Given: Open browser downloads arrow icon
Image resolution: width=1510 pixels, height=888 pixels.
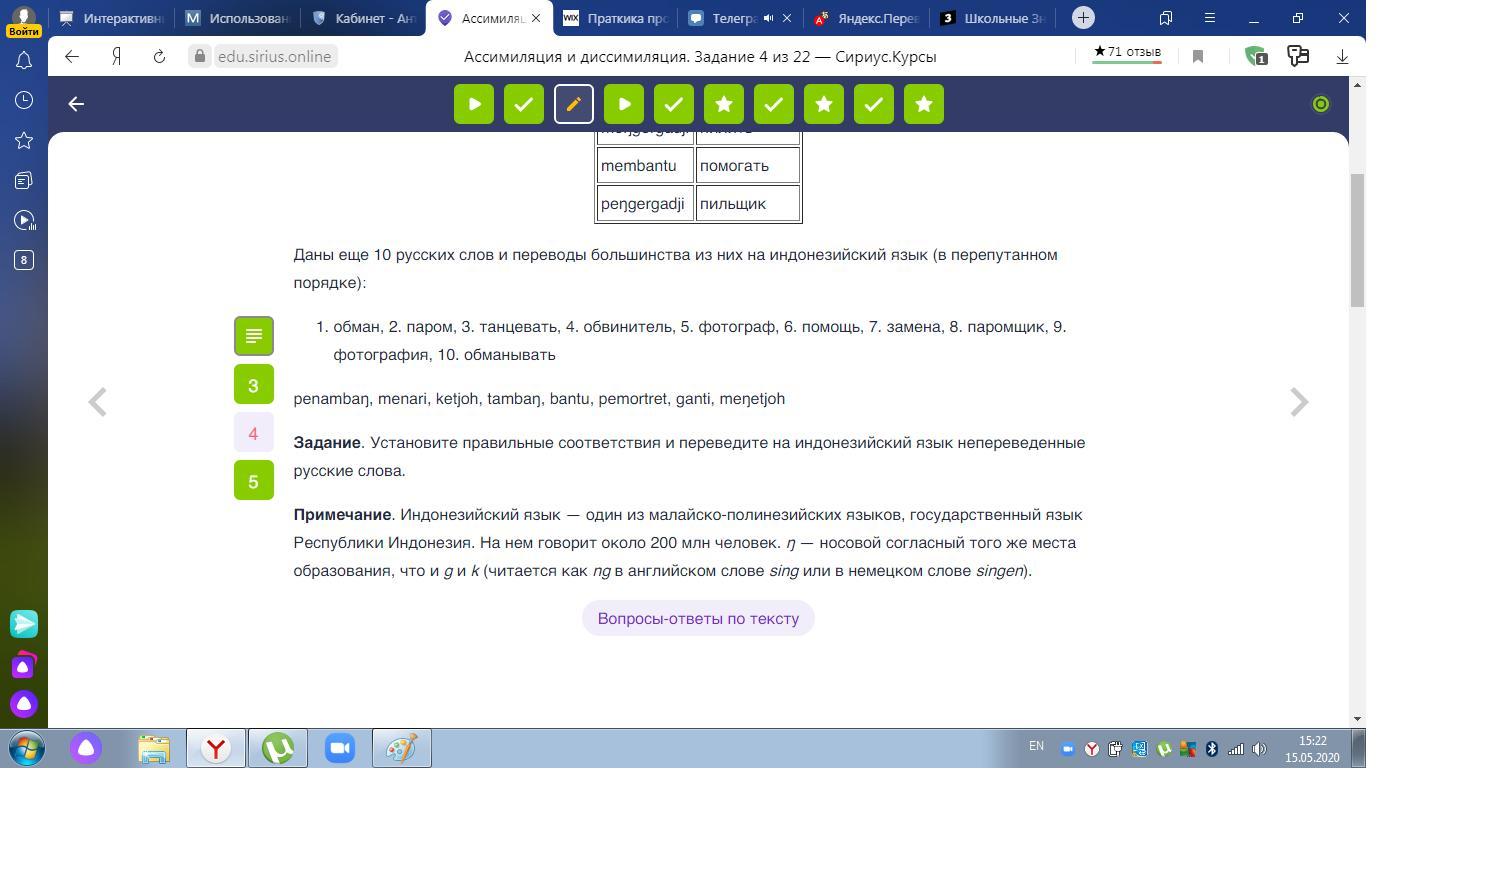Looking at the screenshot, I should [1342, 57].
